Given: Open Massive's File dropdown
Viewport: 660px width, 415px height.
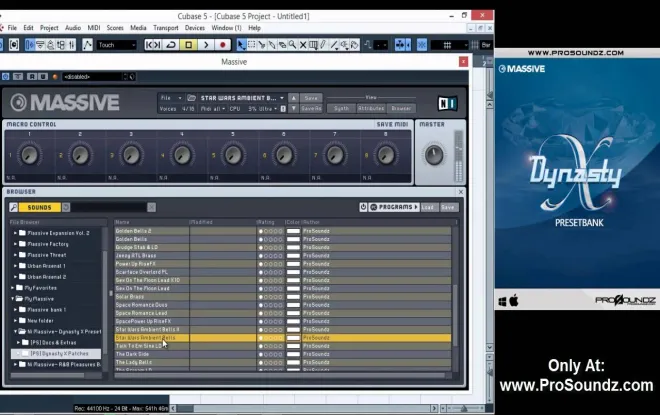Looking at the screenshot, I should 171,98.
